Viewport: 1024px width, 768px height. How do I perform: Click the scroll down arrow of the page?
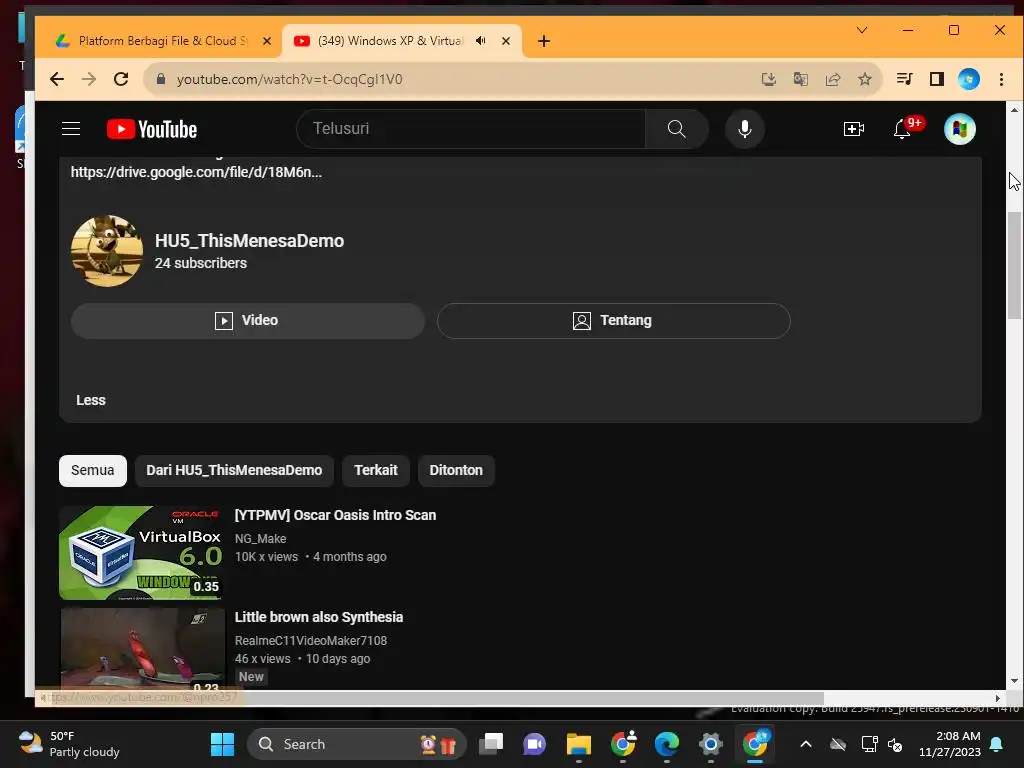pyautogui.click(x=1014, y=680)
